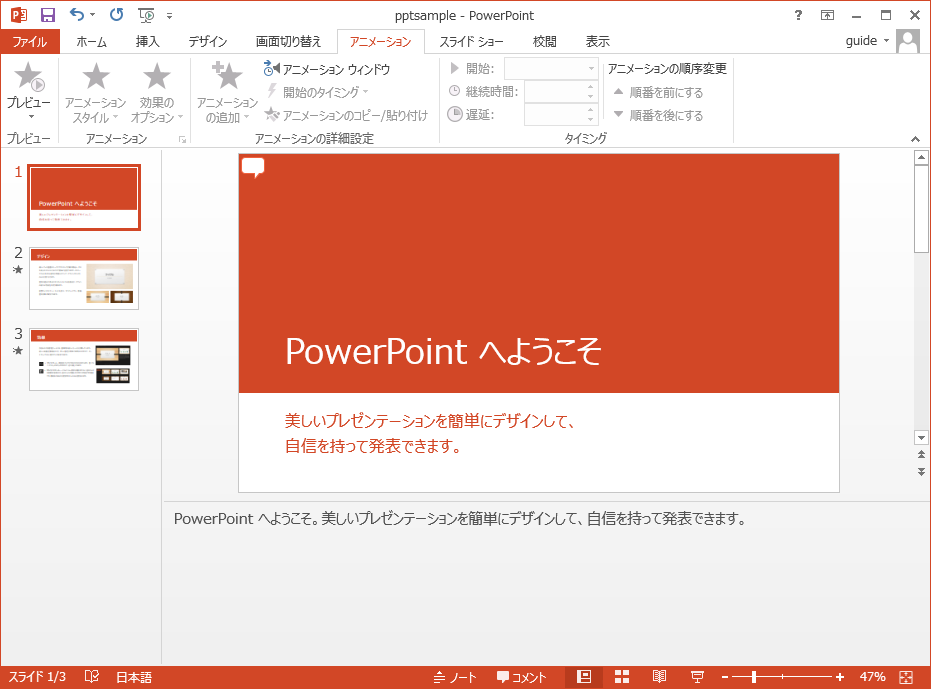The height and width of the screenshot is (689, 931).
Task: Click the プレビュー star play icon
Action: pyautogui.click(x=28, y=77)
